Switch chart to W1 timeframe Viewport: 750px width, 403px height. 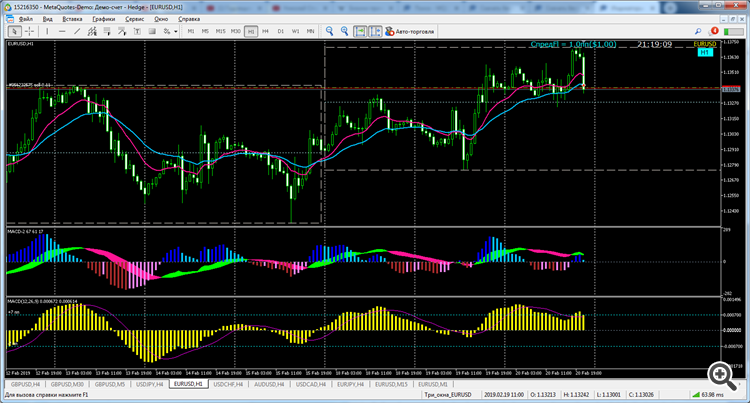296,32
